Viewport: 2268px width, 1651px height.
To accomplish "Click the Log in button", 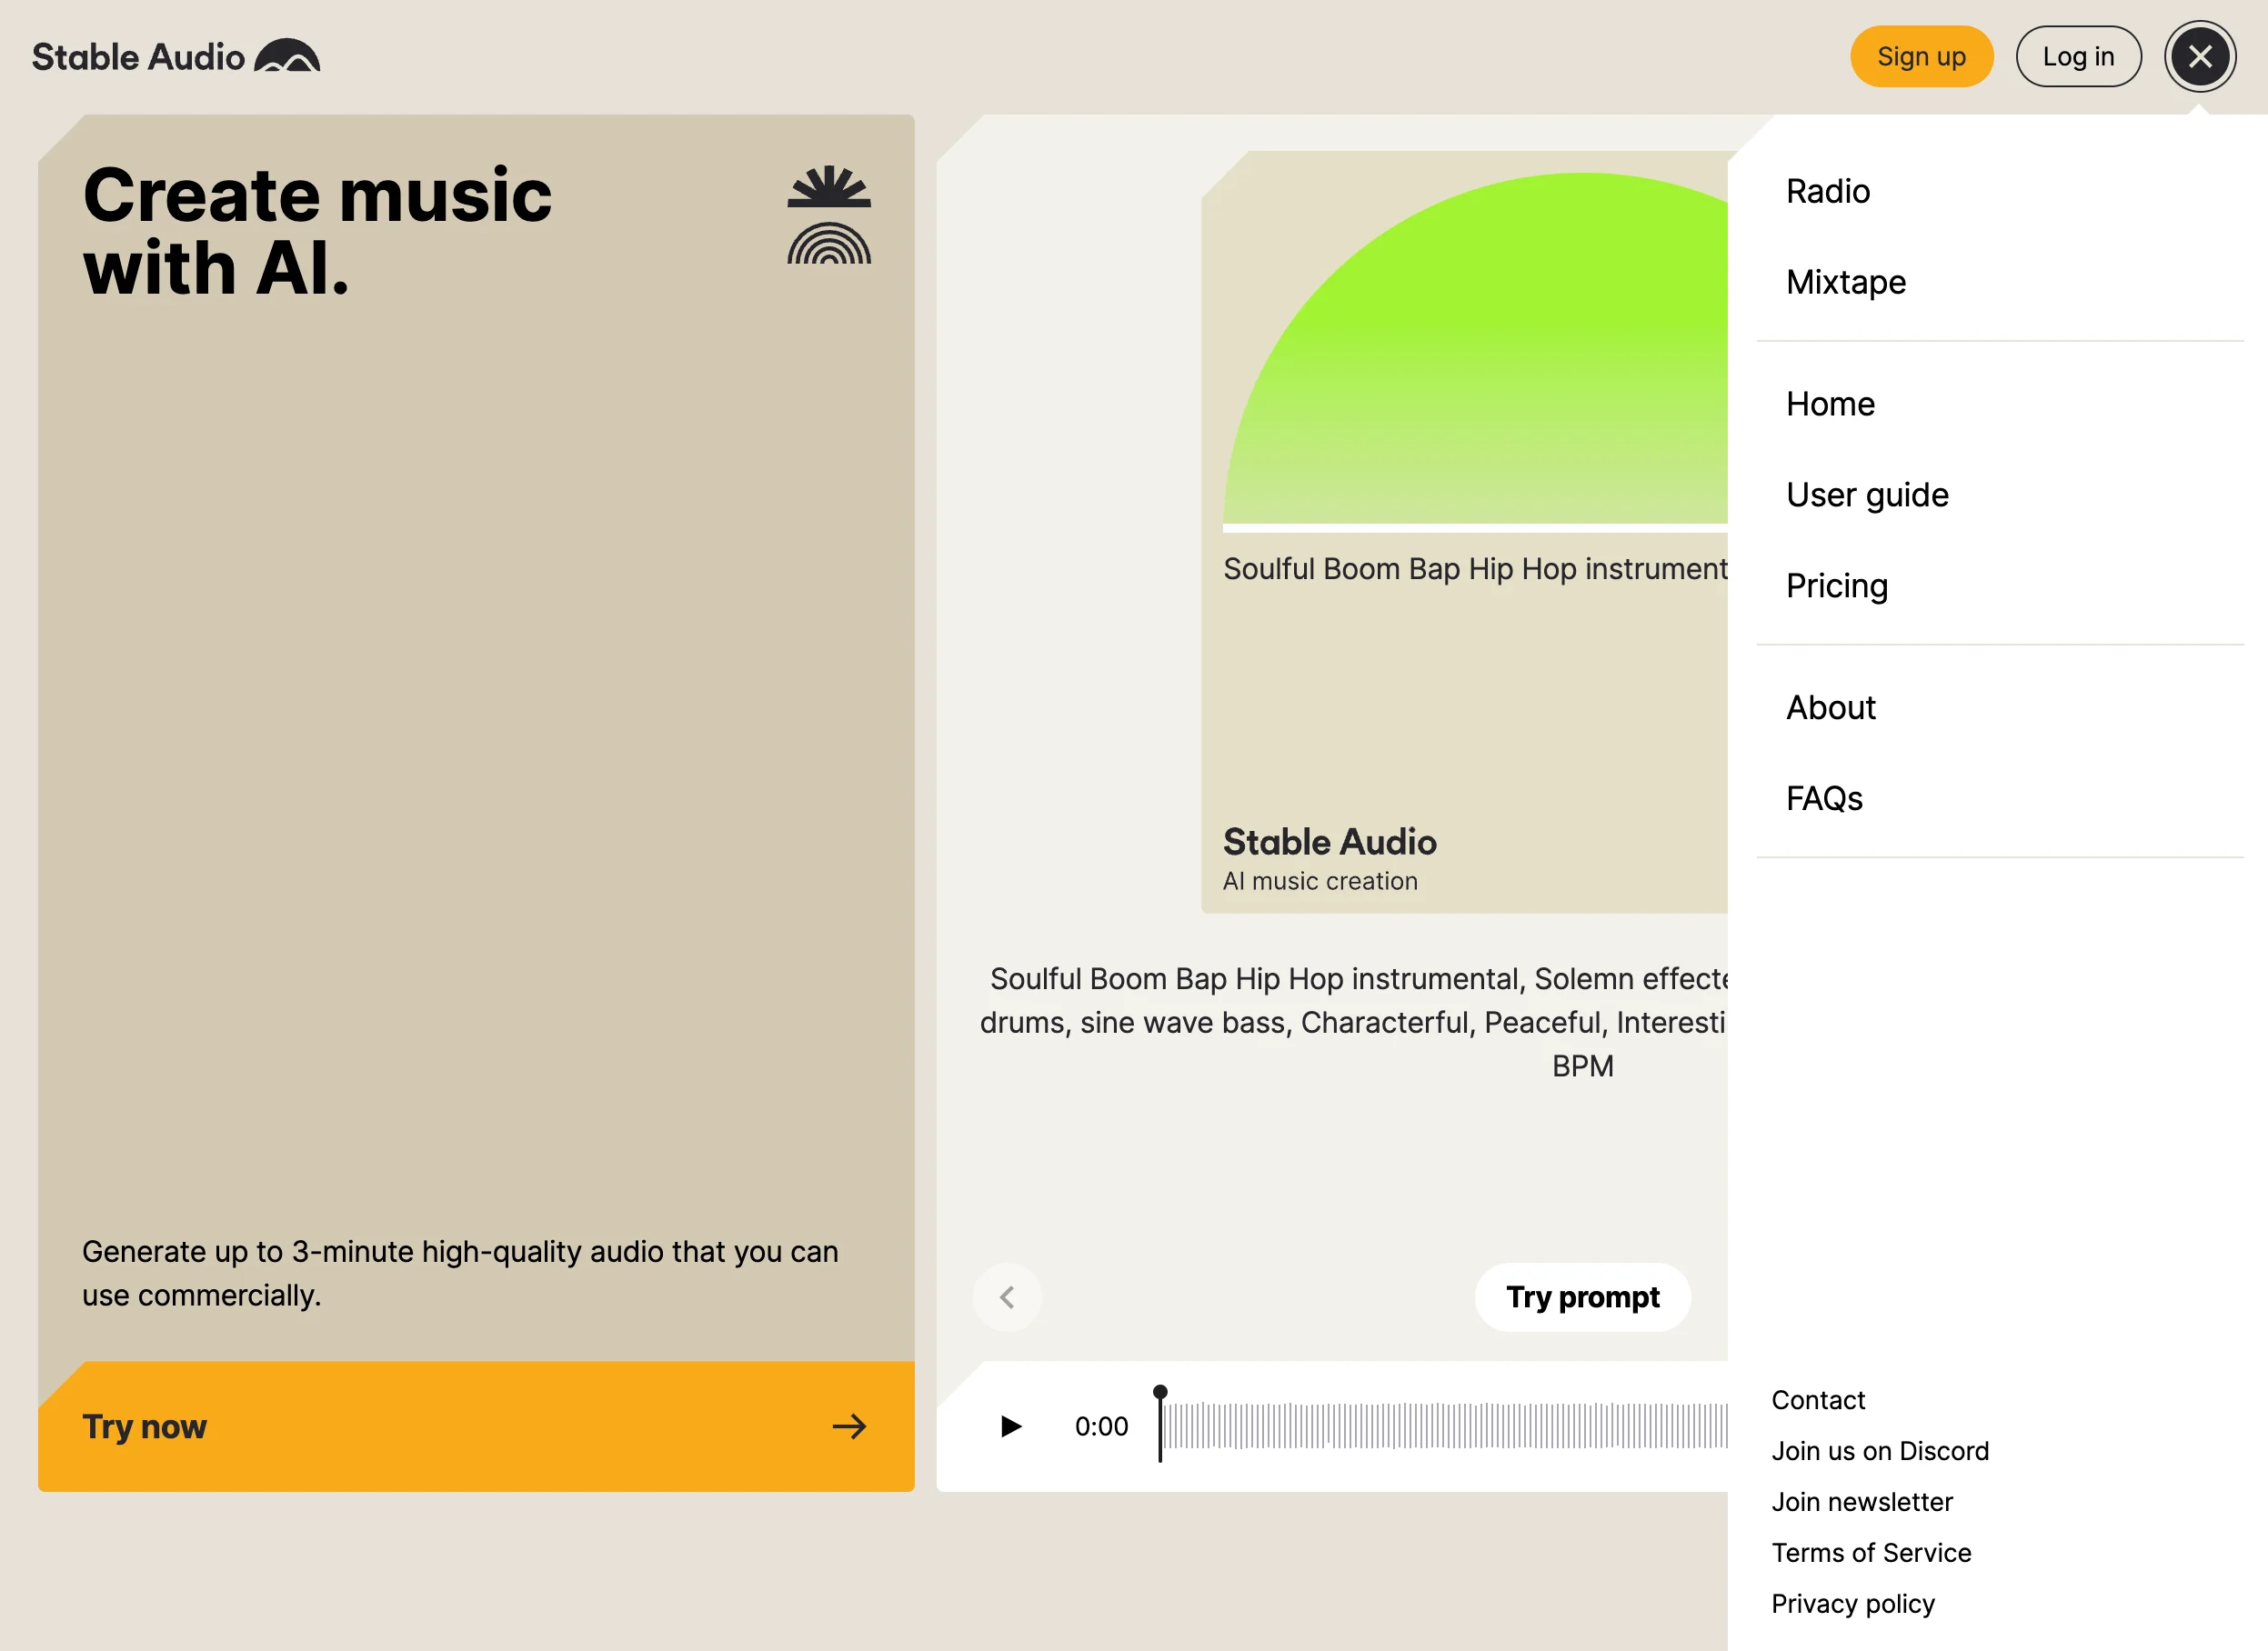I will [2078, 56].
